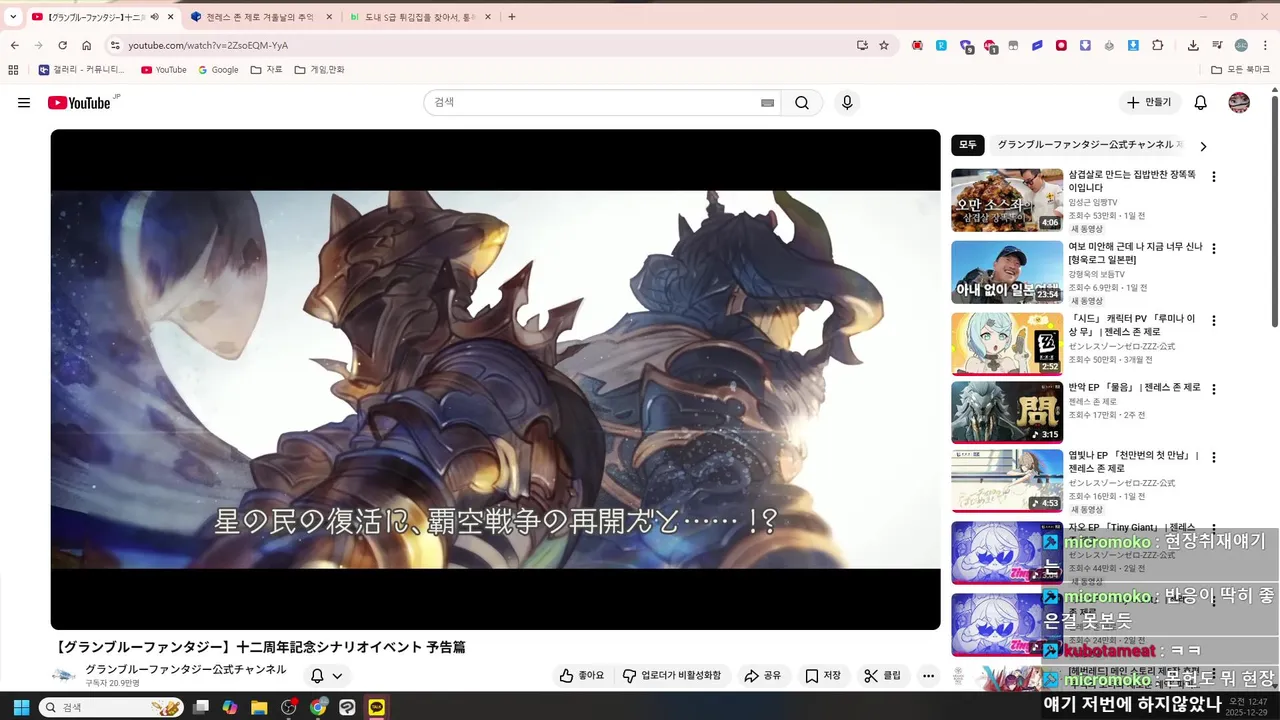Image resolution: width=1280 pixels, height=720 pixels.
Task: Like the video with 좋아요 button
Action: tap(582, 676)
